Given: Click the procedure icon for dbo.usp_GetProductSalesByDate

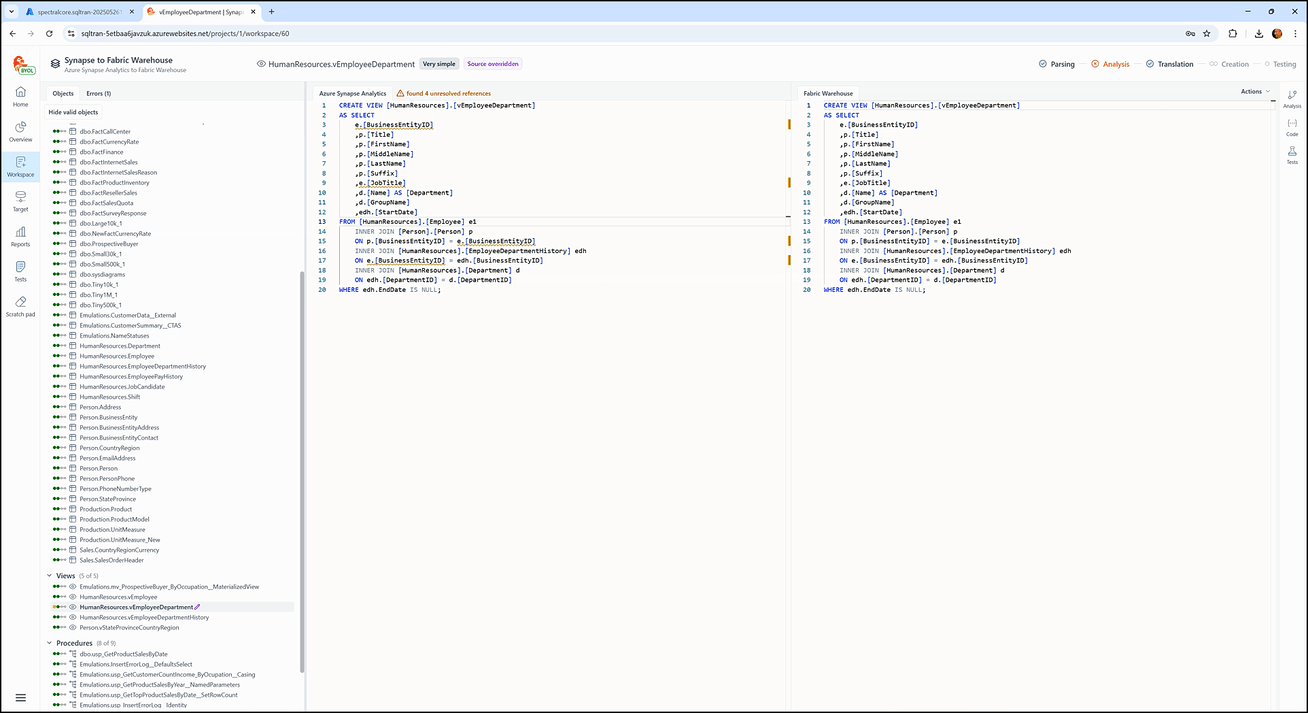Looking at the screenshot, I should click(72, 654).
